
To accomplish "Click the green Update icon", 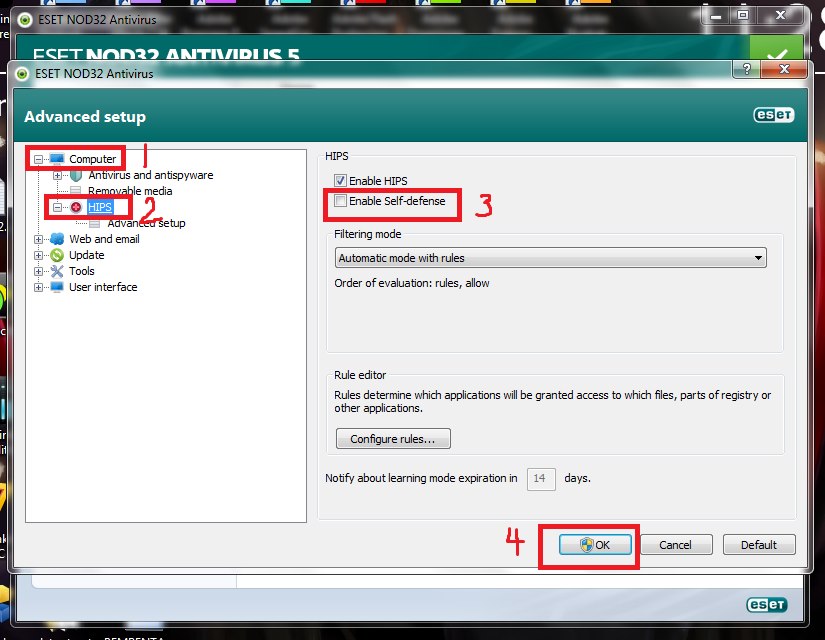I will [x=57, y=255].
